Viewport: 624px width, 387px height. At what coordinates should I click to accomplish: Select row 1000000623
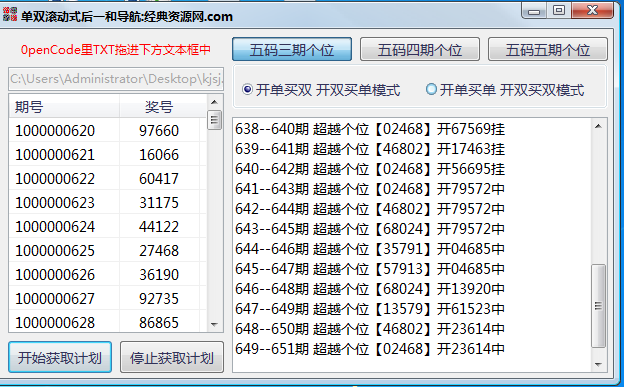point(107,202)
